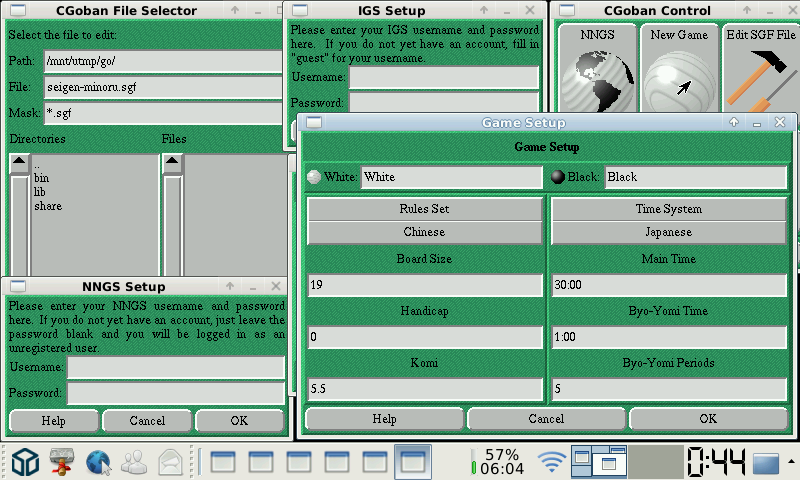Open the IGS Setup window menu icon
This screenshot has height=480, width=800.
(x=300, y=10)
